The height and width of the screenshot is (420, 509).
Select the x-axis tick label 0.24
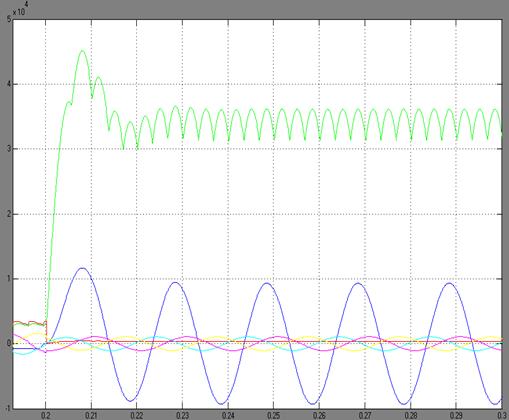pyautogui.click(x=228, y=415)
